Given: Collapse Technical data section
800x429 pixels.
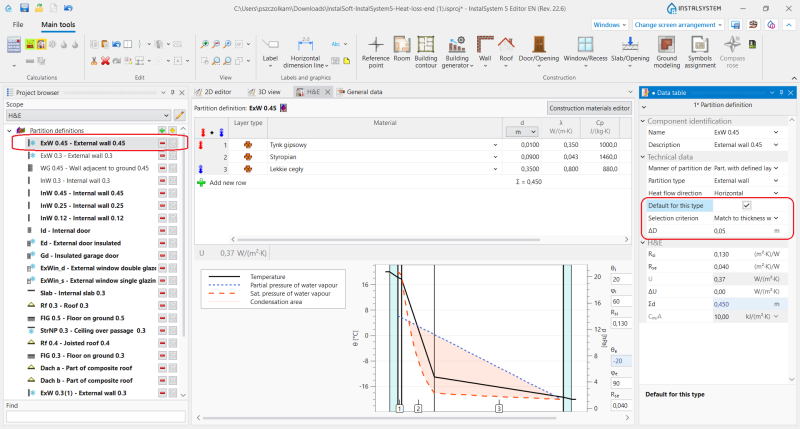Looking at the screenshot, I should (643, 157).
